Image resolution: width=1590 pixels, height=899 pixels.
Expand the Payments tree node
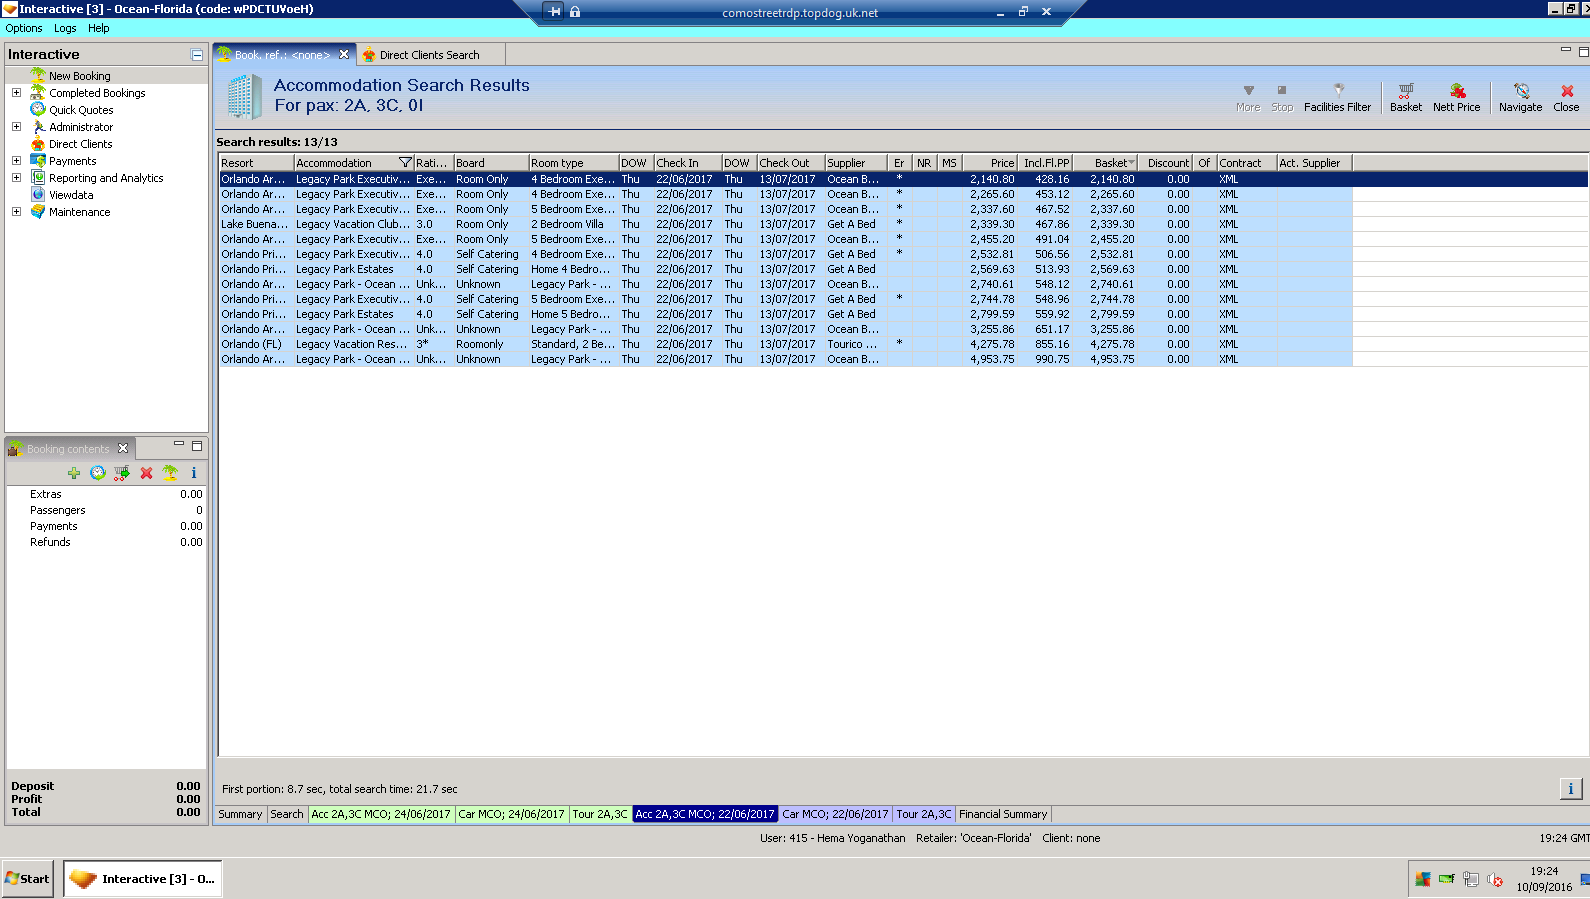tap(16, 161)
